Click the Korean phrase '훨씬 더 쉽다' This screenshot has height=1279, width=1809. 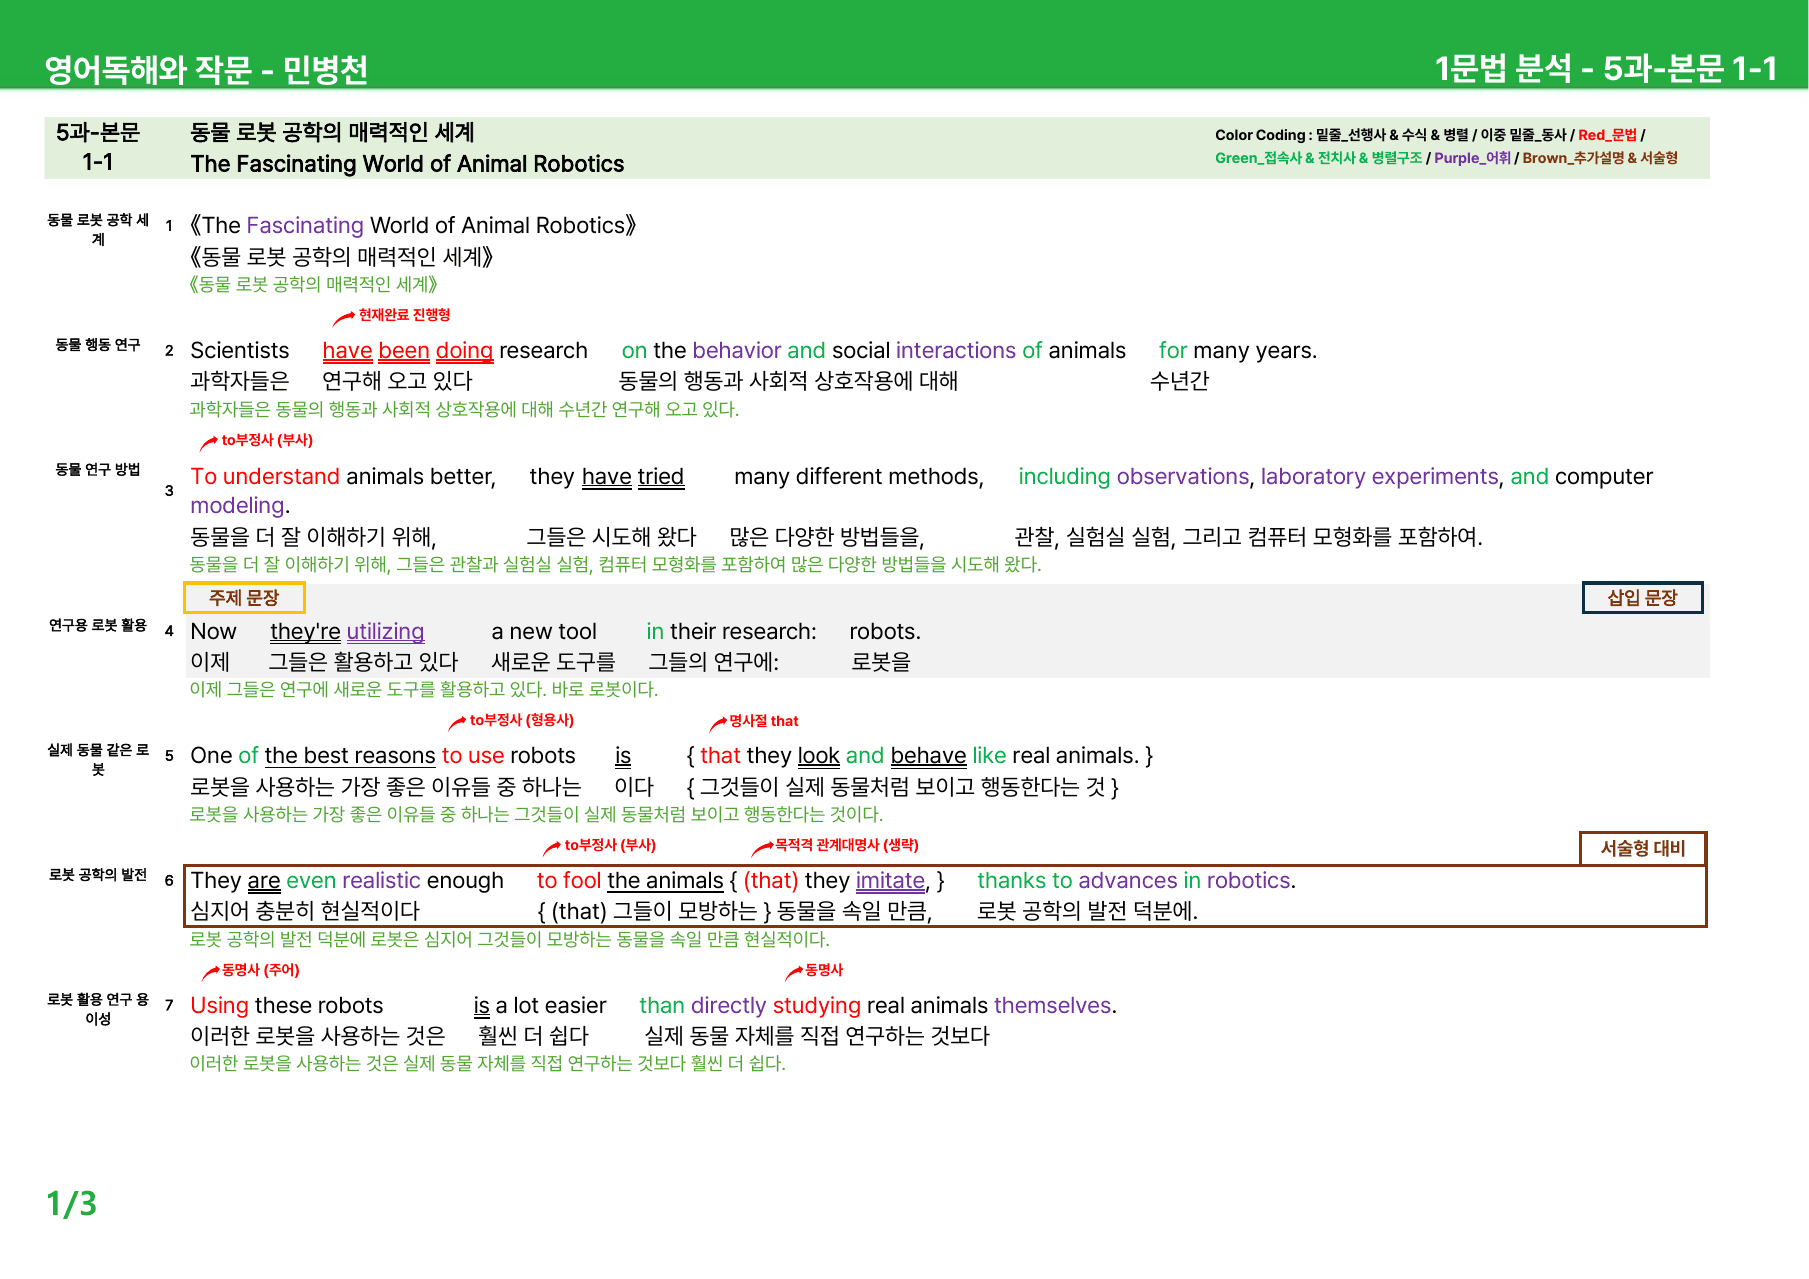533,1036
